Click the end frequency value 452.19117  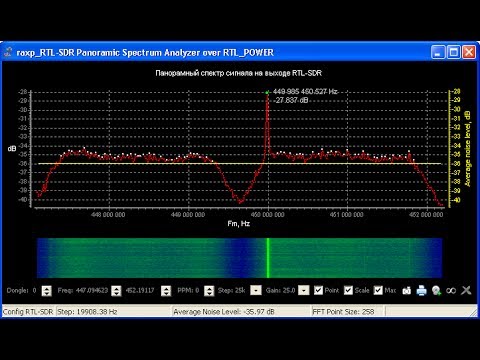pyautogui.click(x=140, y=290)
